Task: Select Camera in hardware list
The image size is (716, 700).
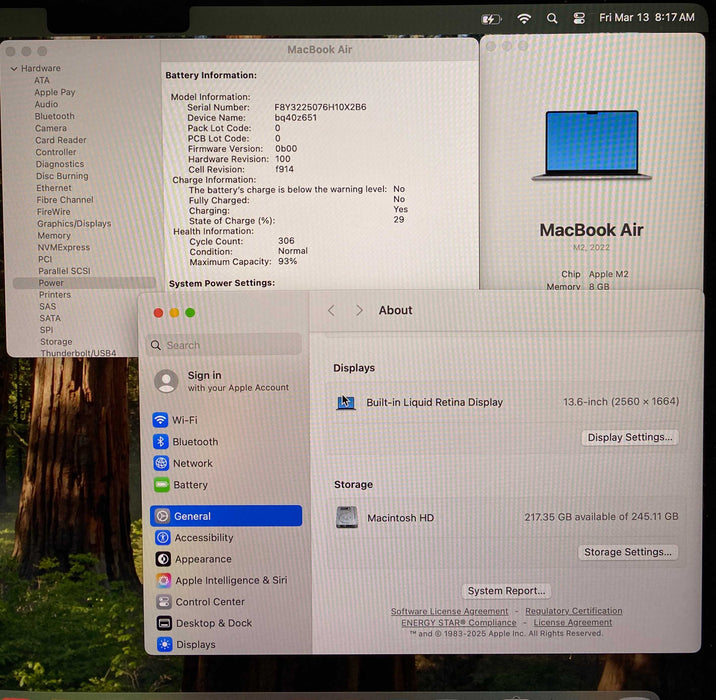Action: coord(51,128)
